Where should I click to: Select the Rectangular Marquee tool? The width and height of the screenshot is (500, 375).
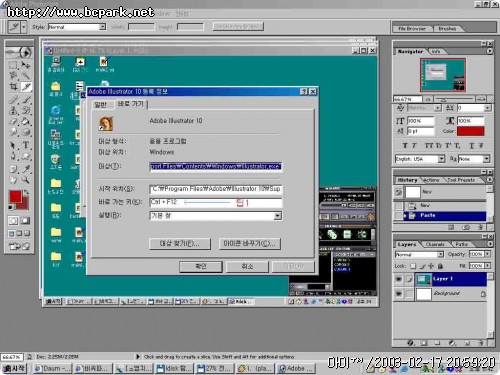13,65
